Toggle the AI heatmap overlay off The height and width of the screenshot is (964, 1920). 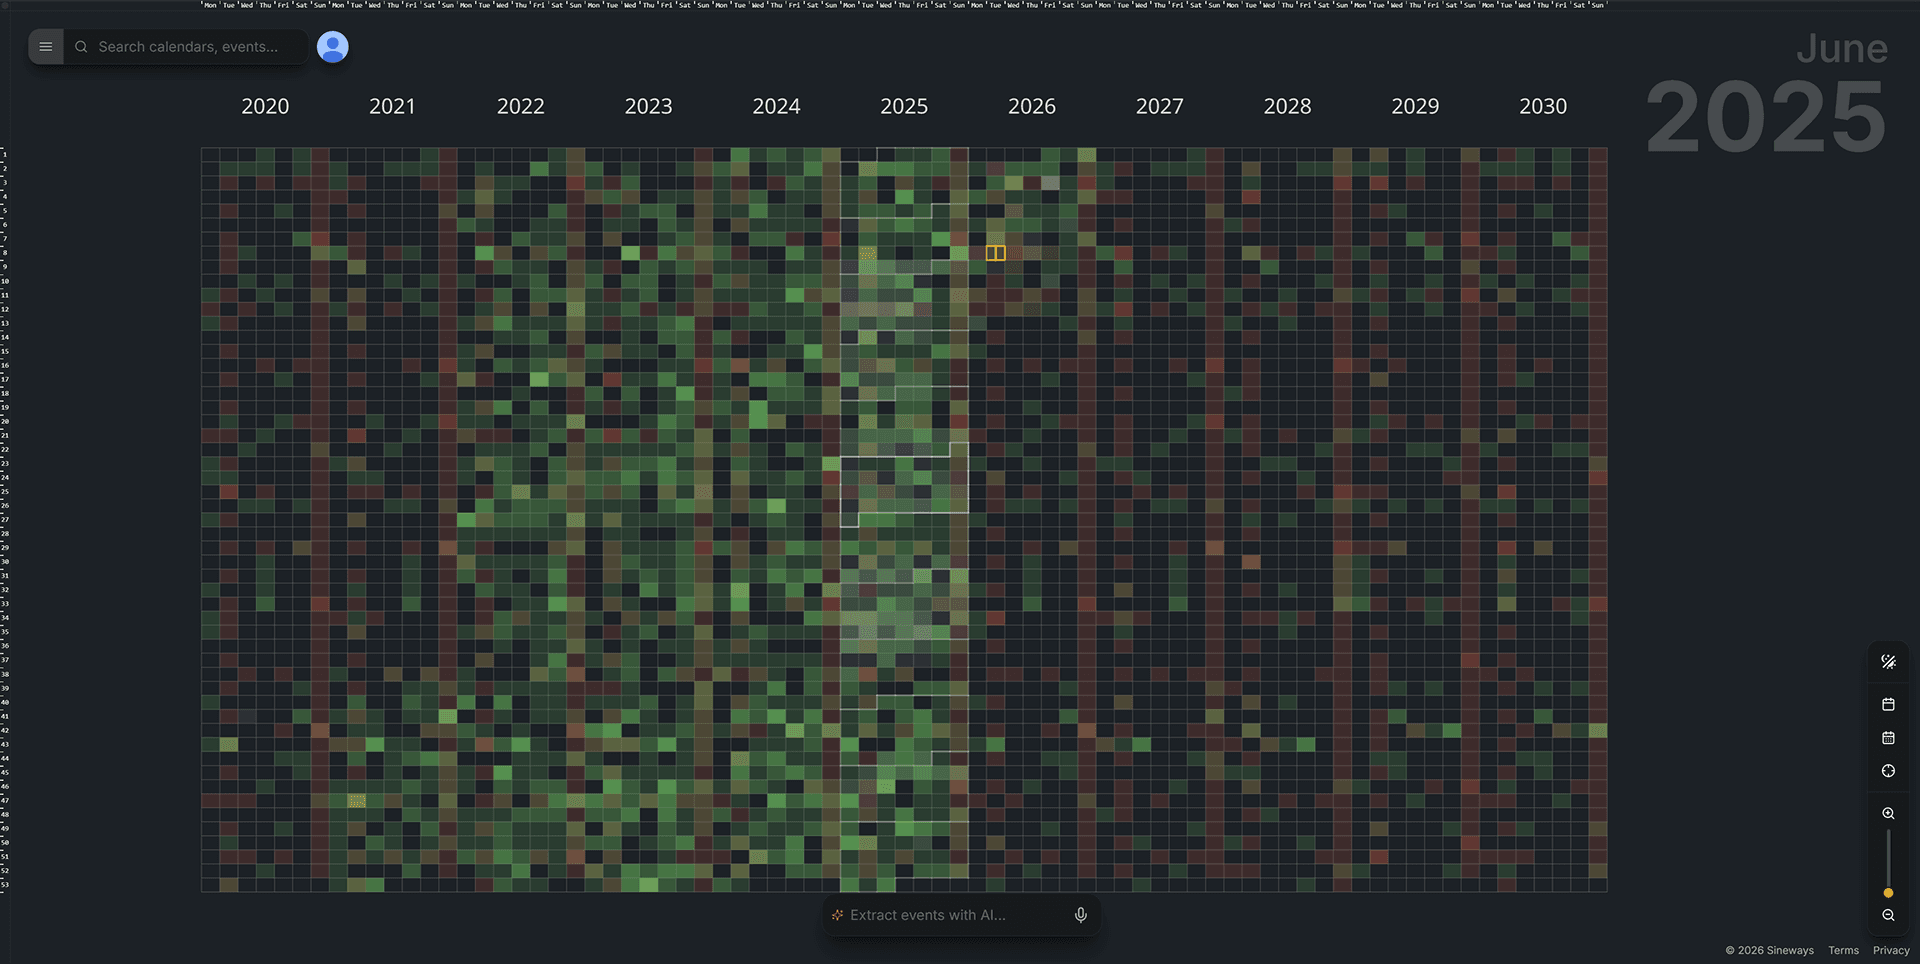(1888, 661)
